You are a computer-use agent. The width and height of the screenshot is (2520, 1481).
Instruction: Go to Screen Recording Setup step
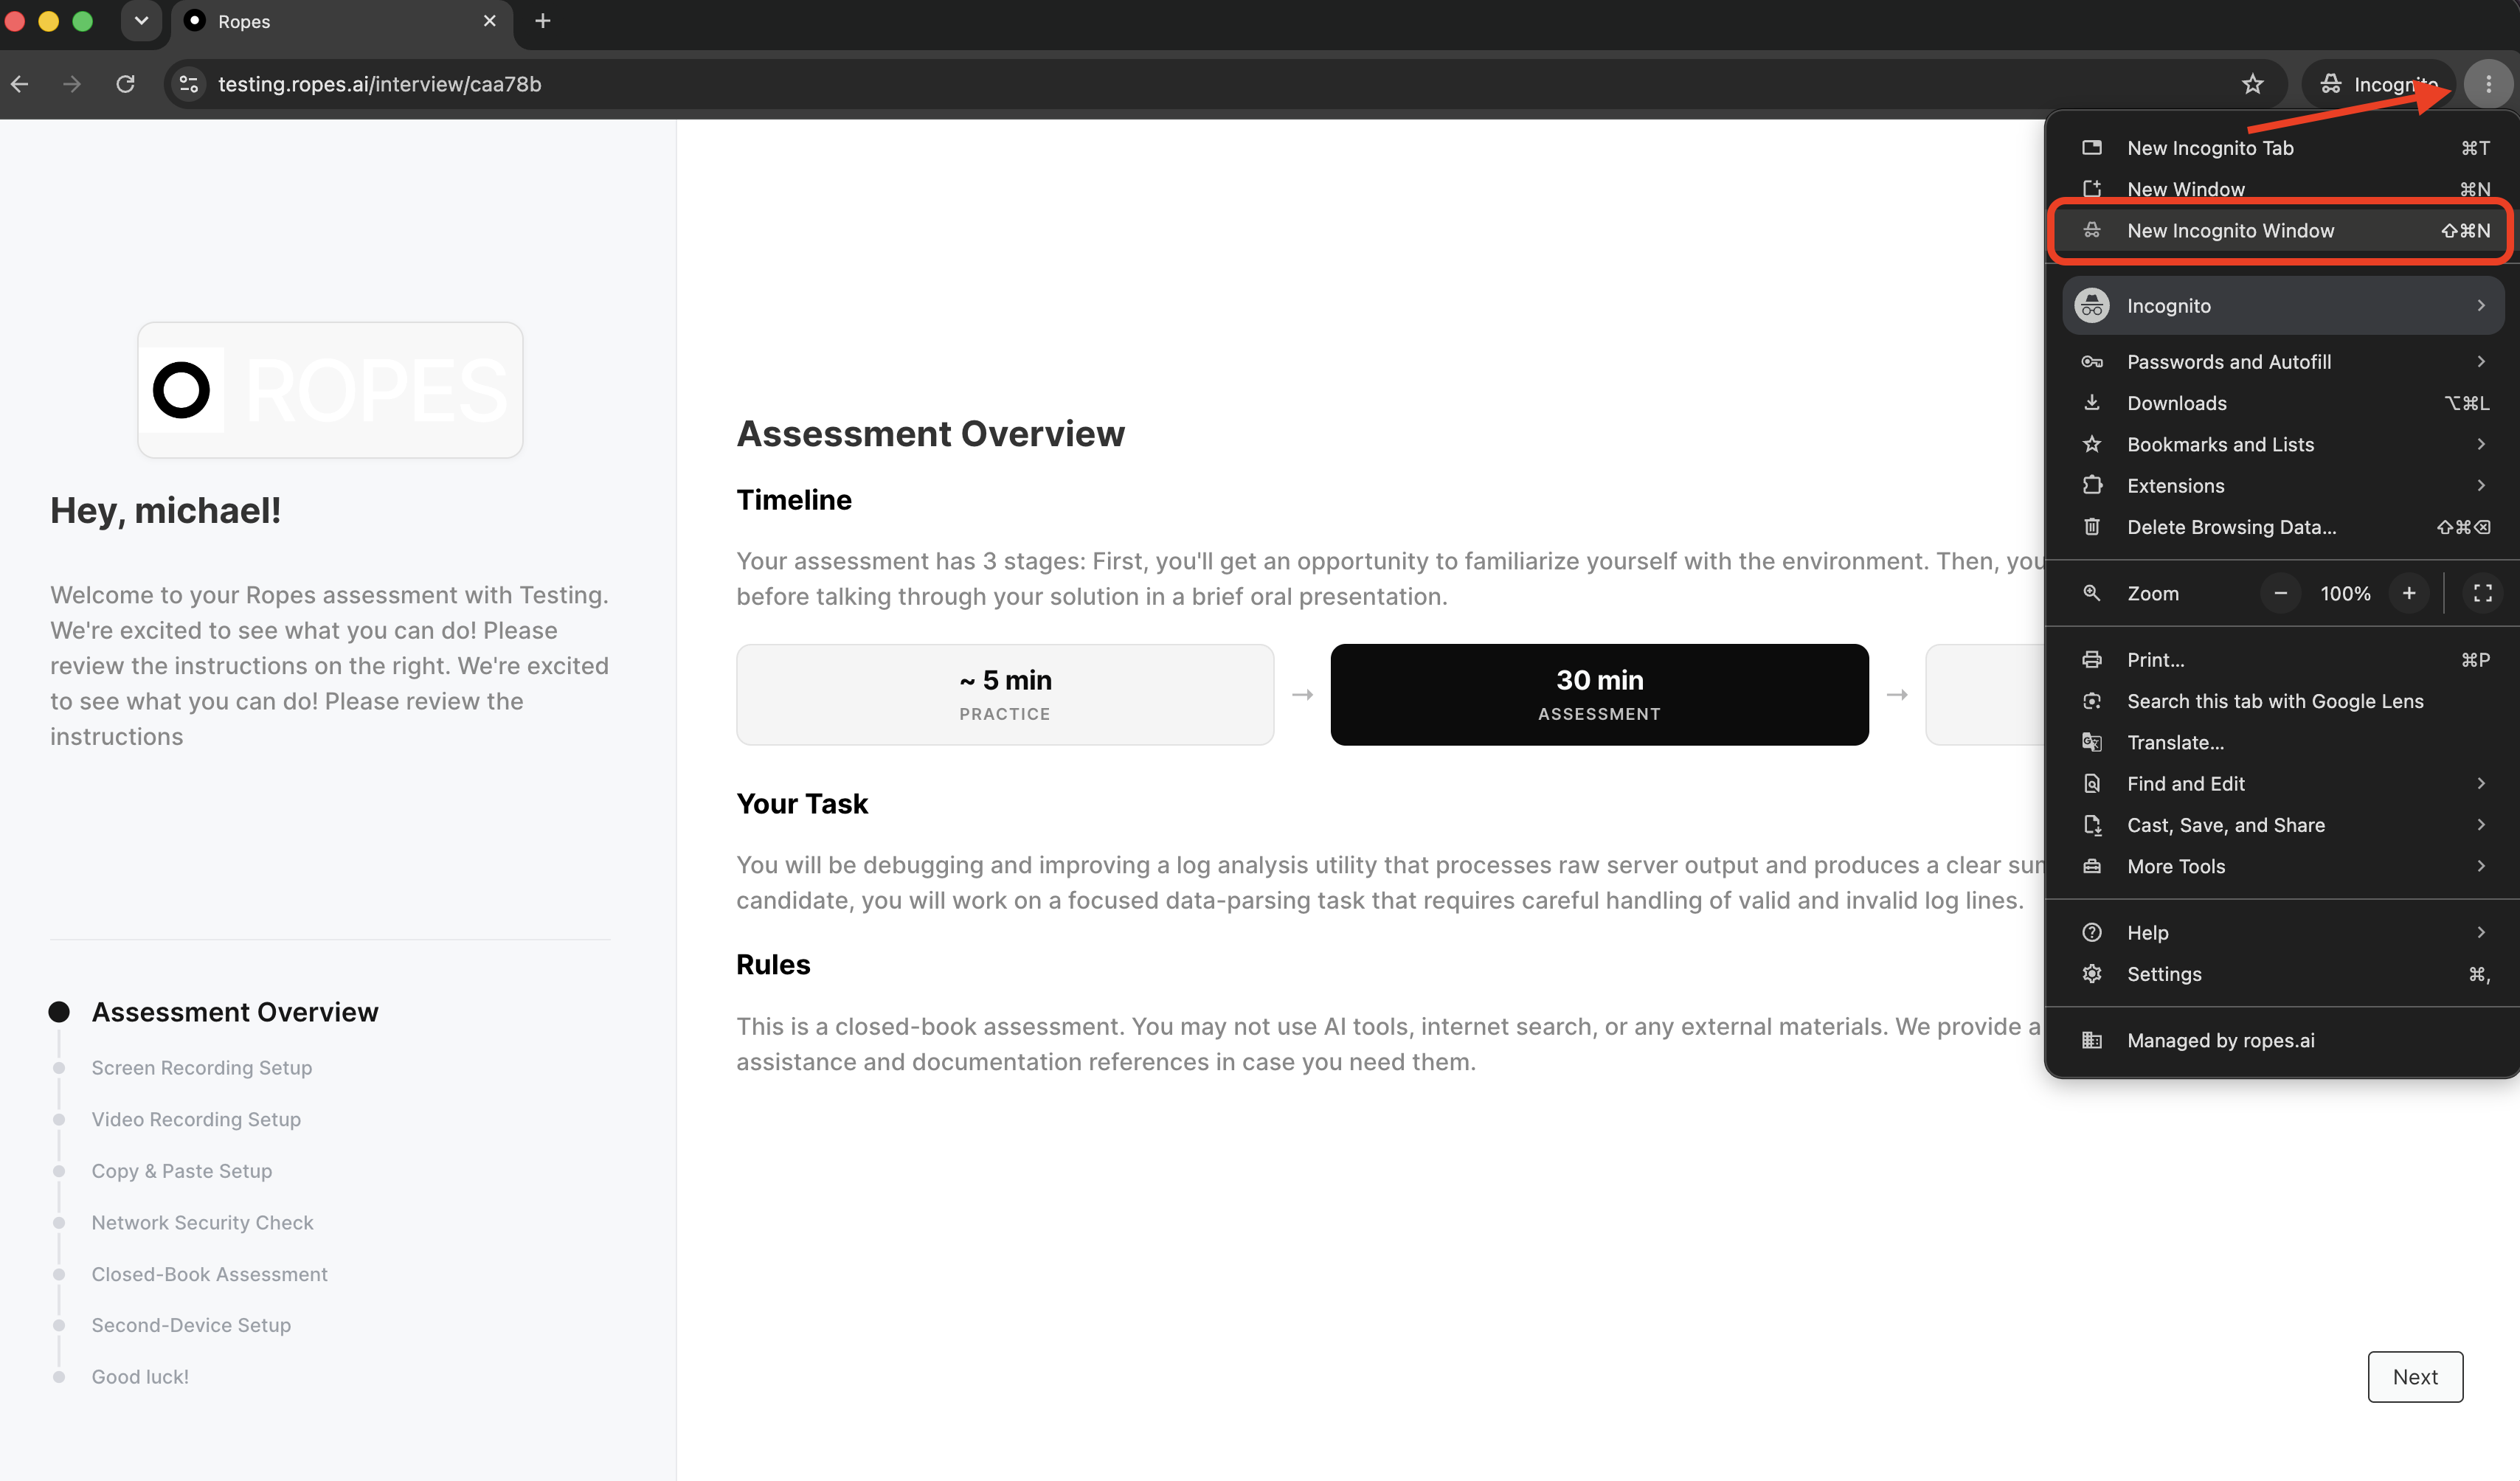pos(202,1068)
